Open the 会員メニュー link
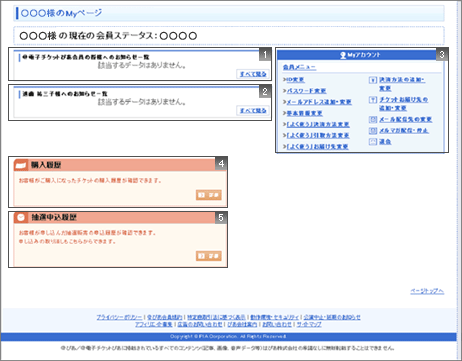 299,67
